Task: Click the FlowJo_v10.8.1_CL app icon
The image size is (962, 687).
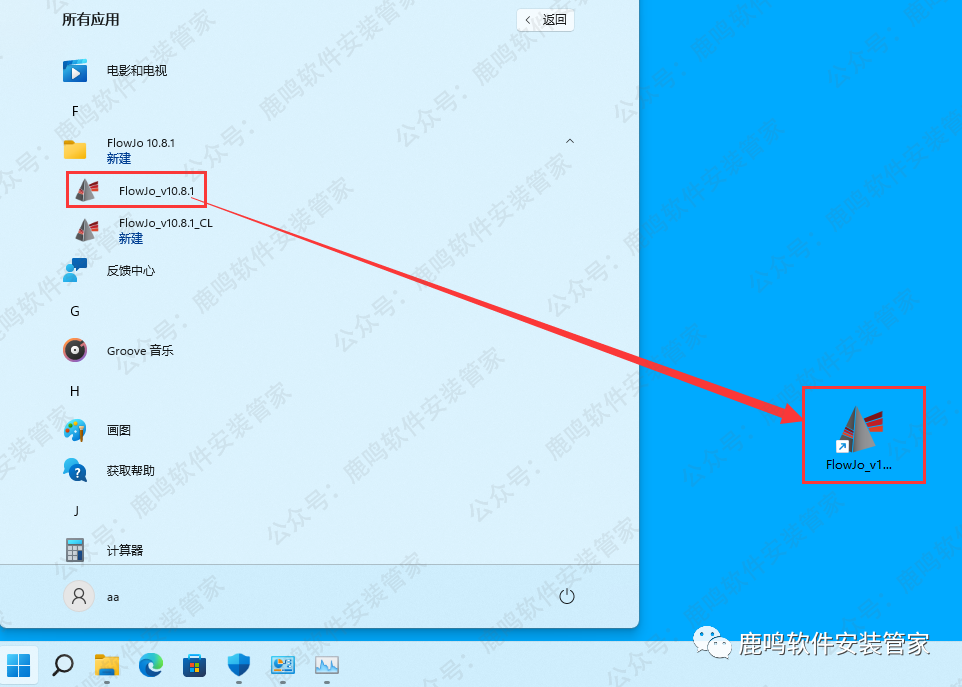Action: click(x=87, y=230)
